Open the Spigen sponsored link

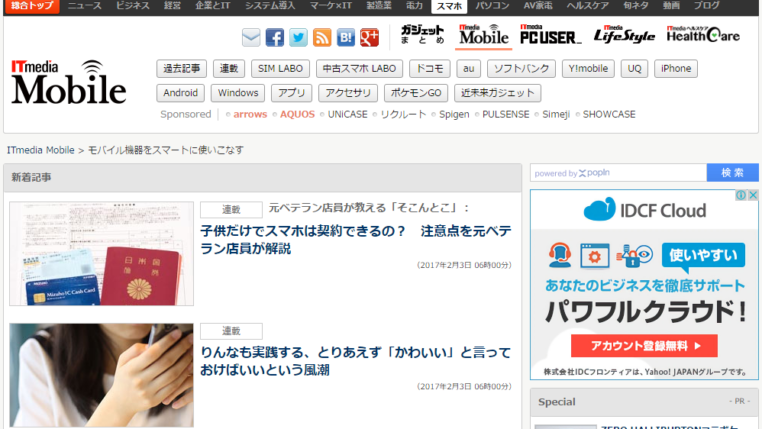[454, 114]
